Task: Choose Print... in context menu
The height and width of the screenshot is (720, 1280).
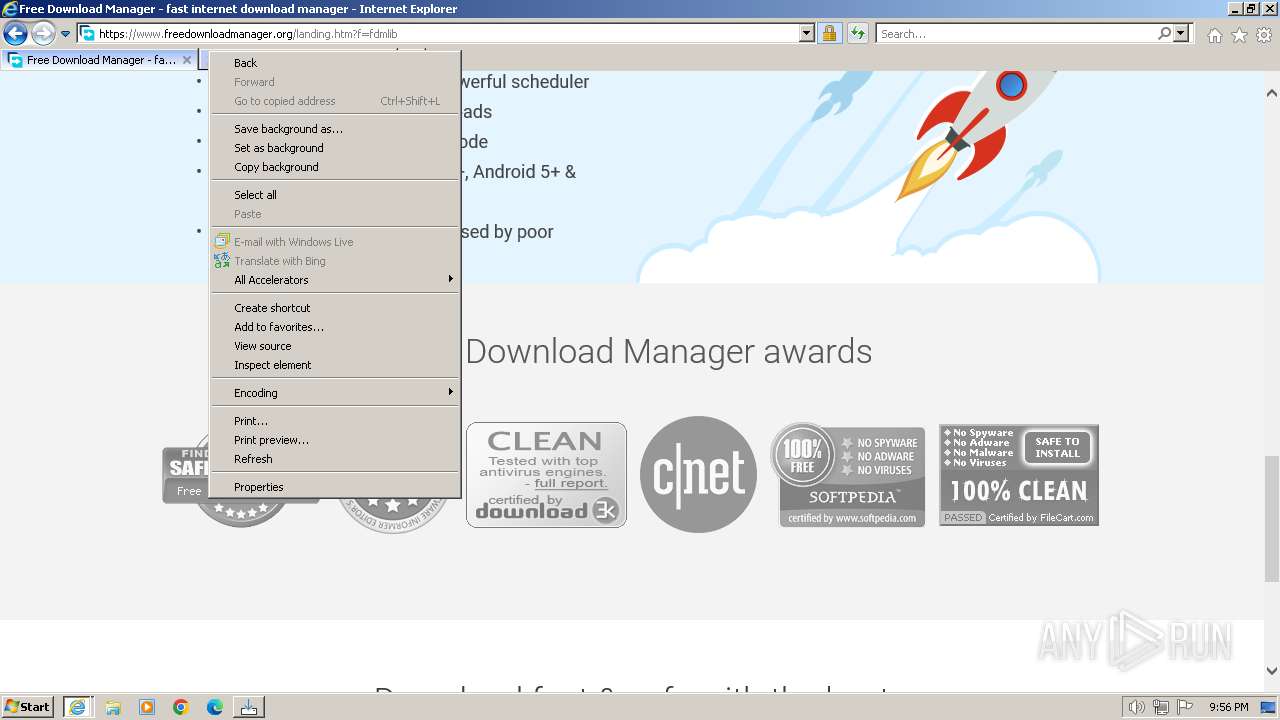Action: tap(335, 421)
